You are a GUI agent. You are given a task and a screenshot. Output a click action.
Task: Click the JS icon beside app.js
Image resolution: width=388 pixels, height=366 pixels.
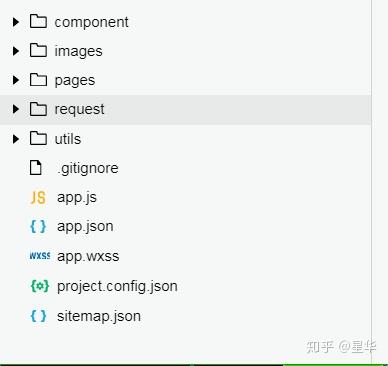[38, 198]
